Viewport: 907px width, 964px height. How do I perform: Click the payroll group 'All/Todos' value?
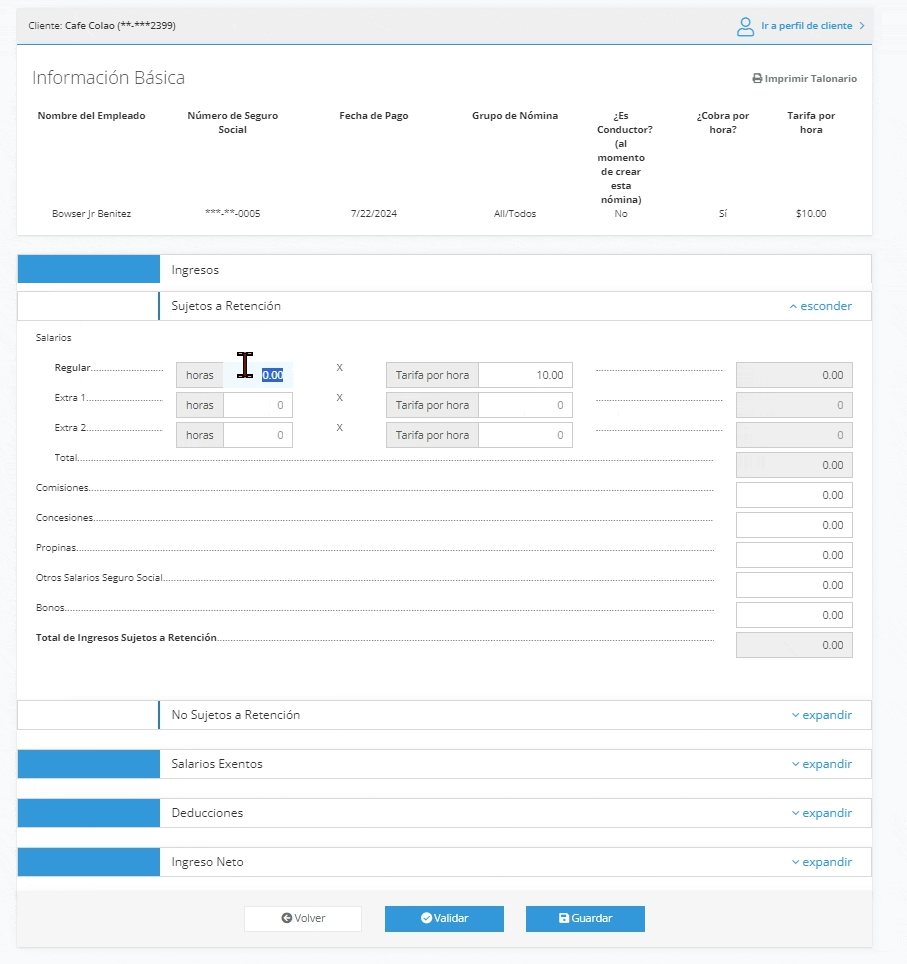pos(515,213)
